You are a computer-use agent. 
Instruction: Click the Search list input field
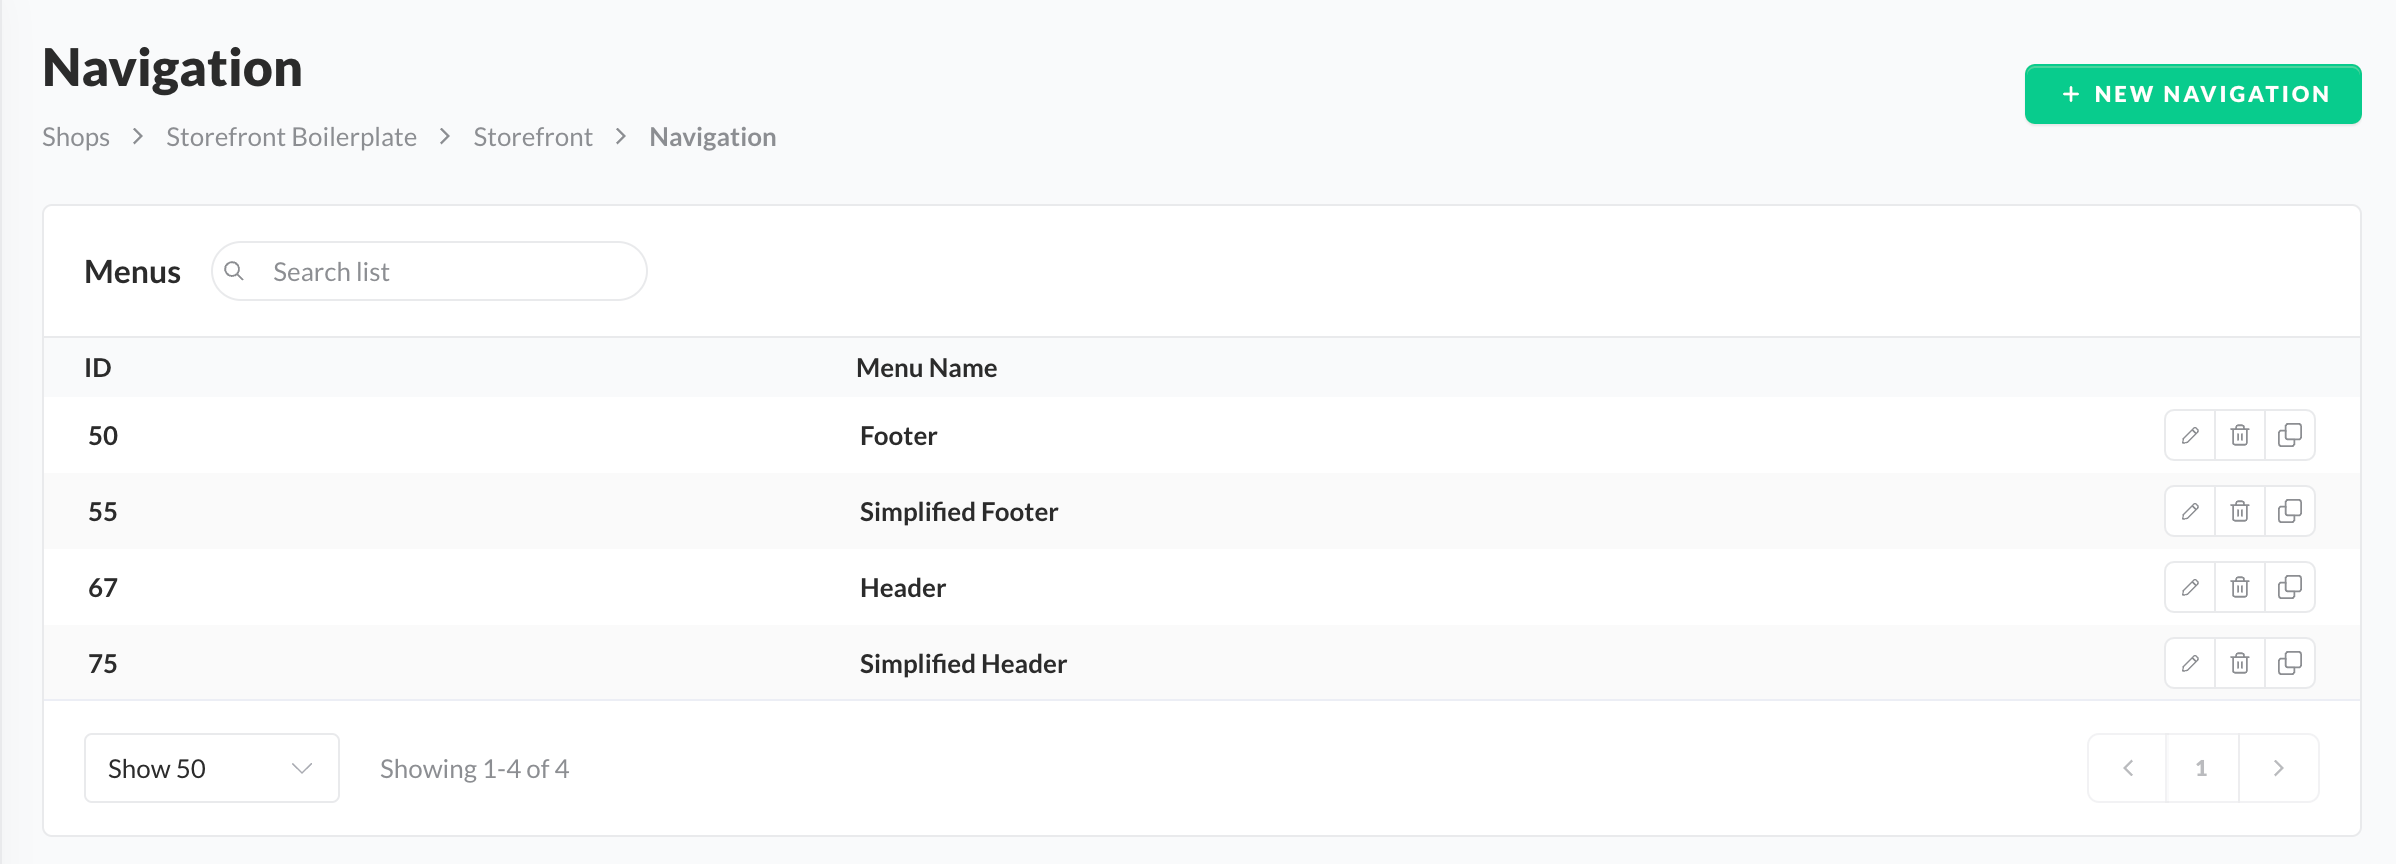(x=440, y=271)
